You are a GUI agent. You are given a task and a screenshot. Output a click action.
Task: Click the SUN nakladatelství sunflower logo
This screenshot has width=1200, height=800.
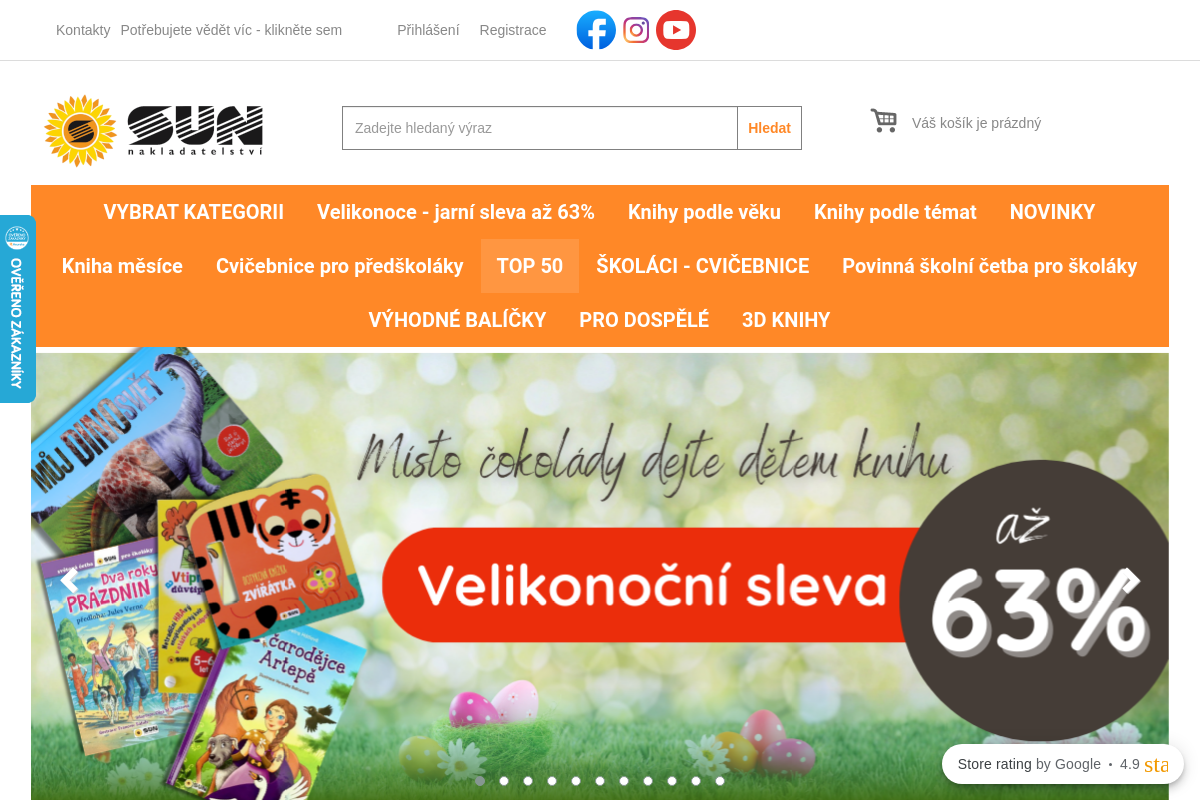pos(153,130)
